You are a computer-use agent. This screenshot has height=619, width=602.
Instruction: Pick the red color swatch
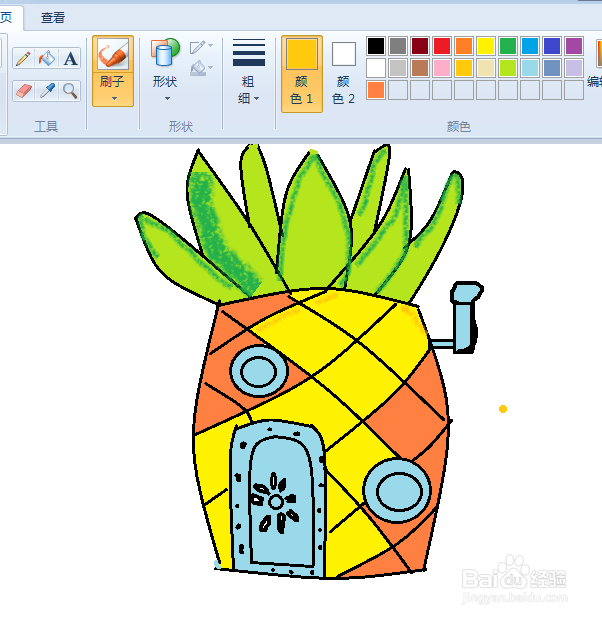pos(442,46)
